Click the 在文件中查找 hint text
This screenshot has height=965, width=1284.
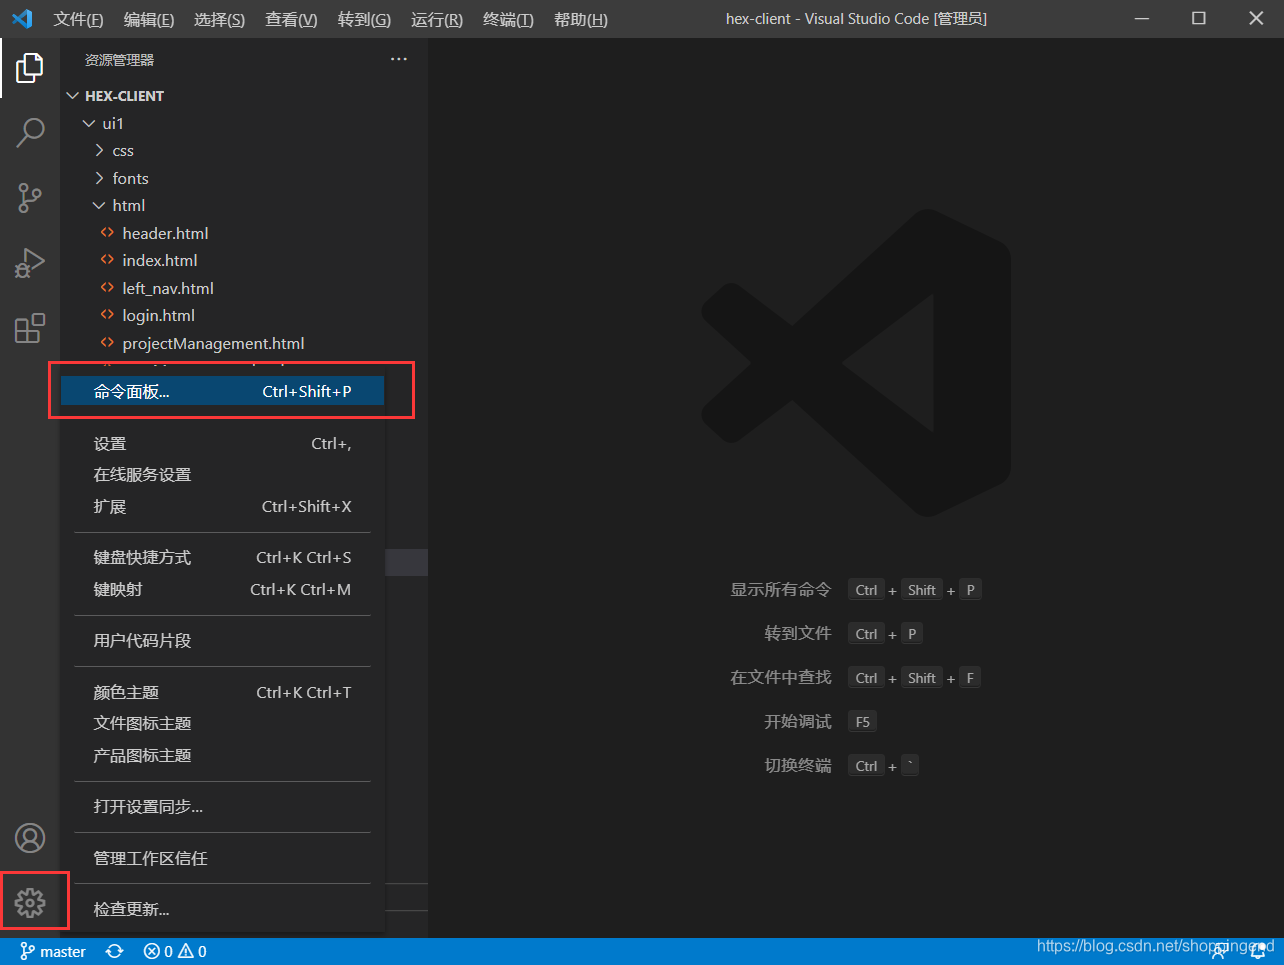(x=780, y=678)
